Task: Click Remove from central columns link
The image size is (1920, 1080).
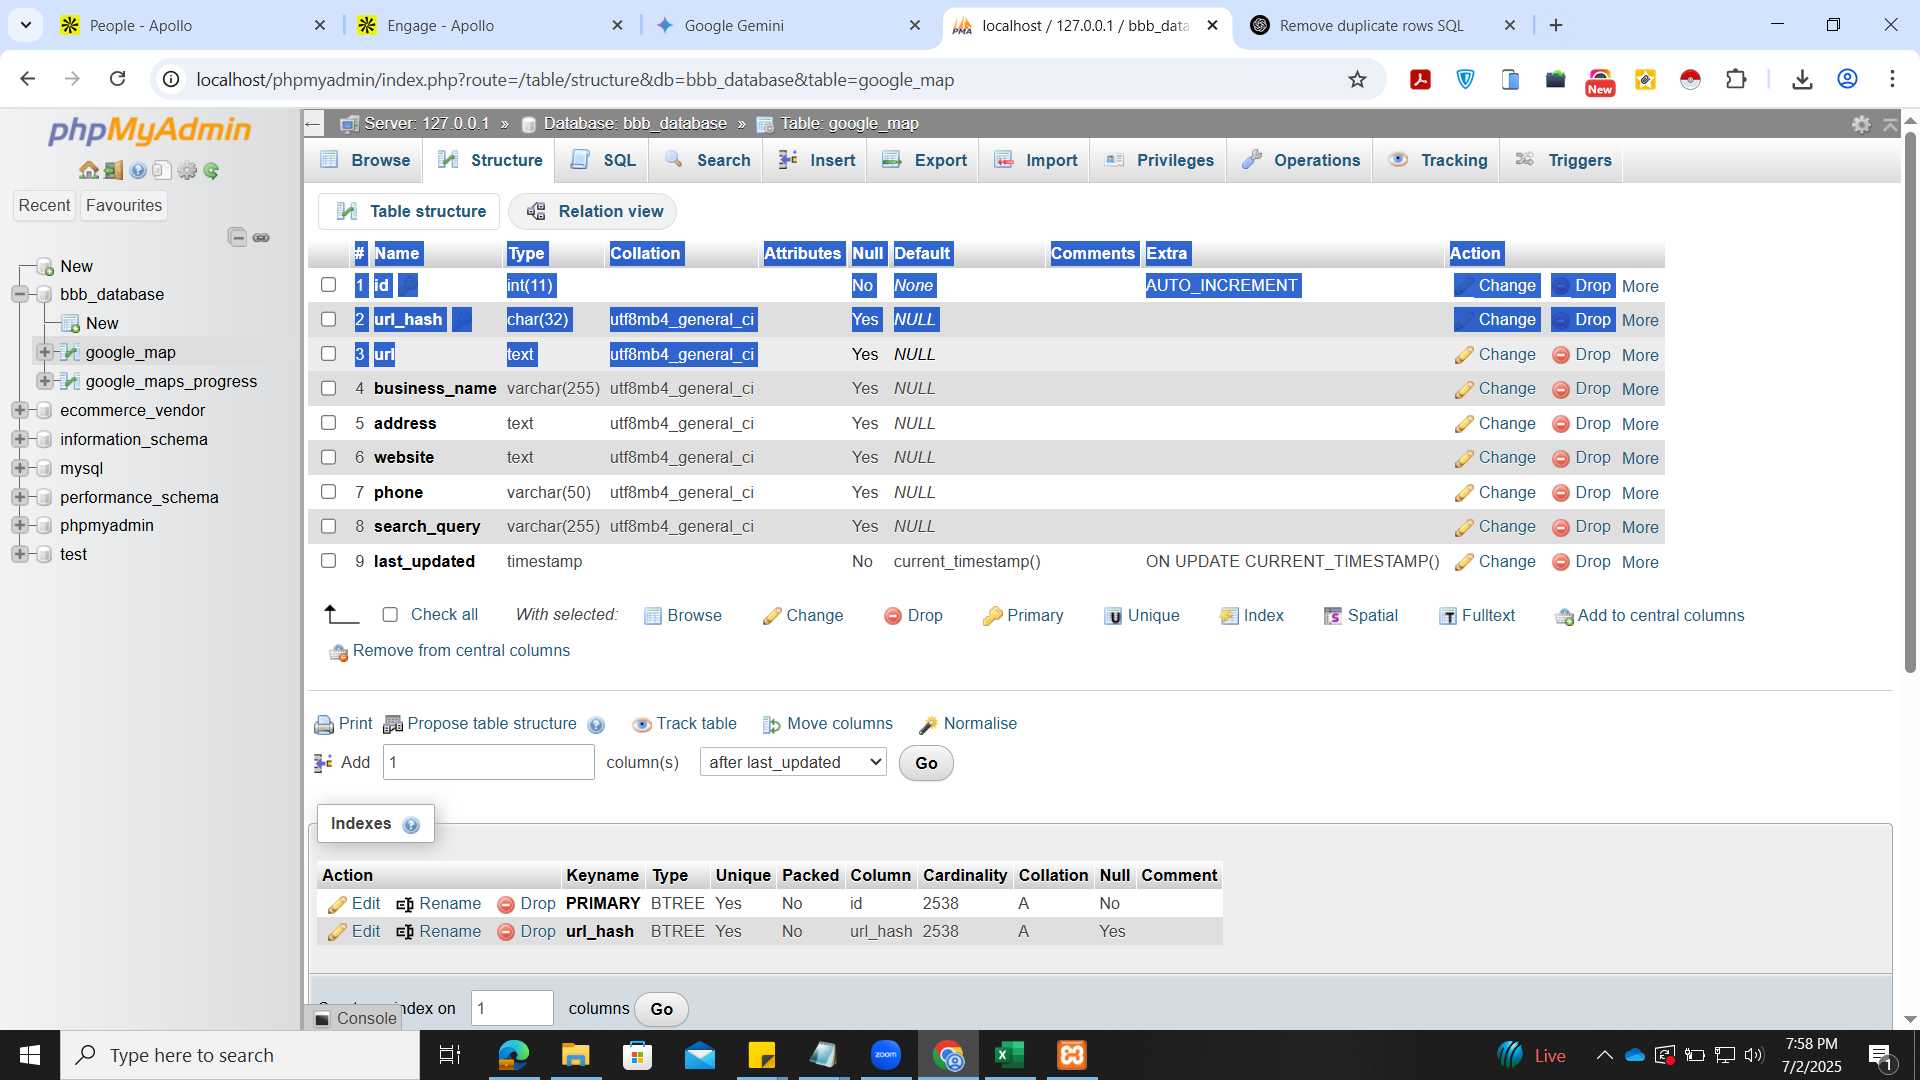Action: point(450,651)
